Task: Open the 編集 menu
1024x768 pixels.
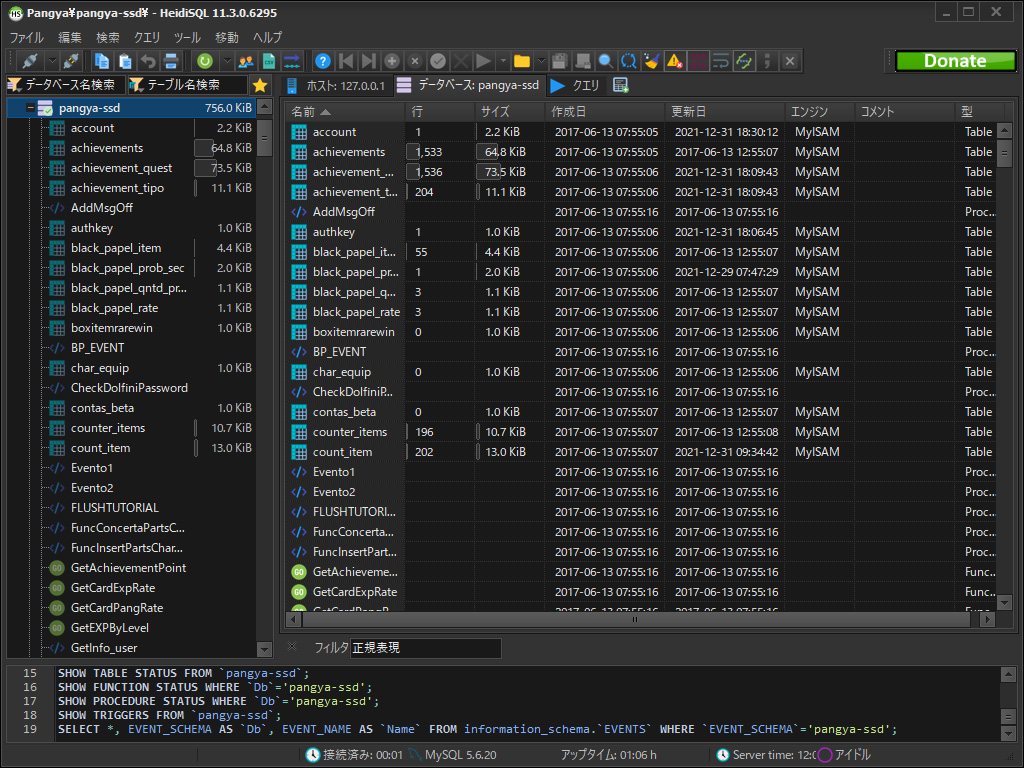Action: point(70,37)
